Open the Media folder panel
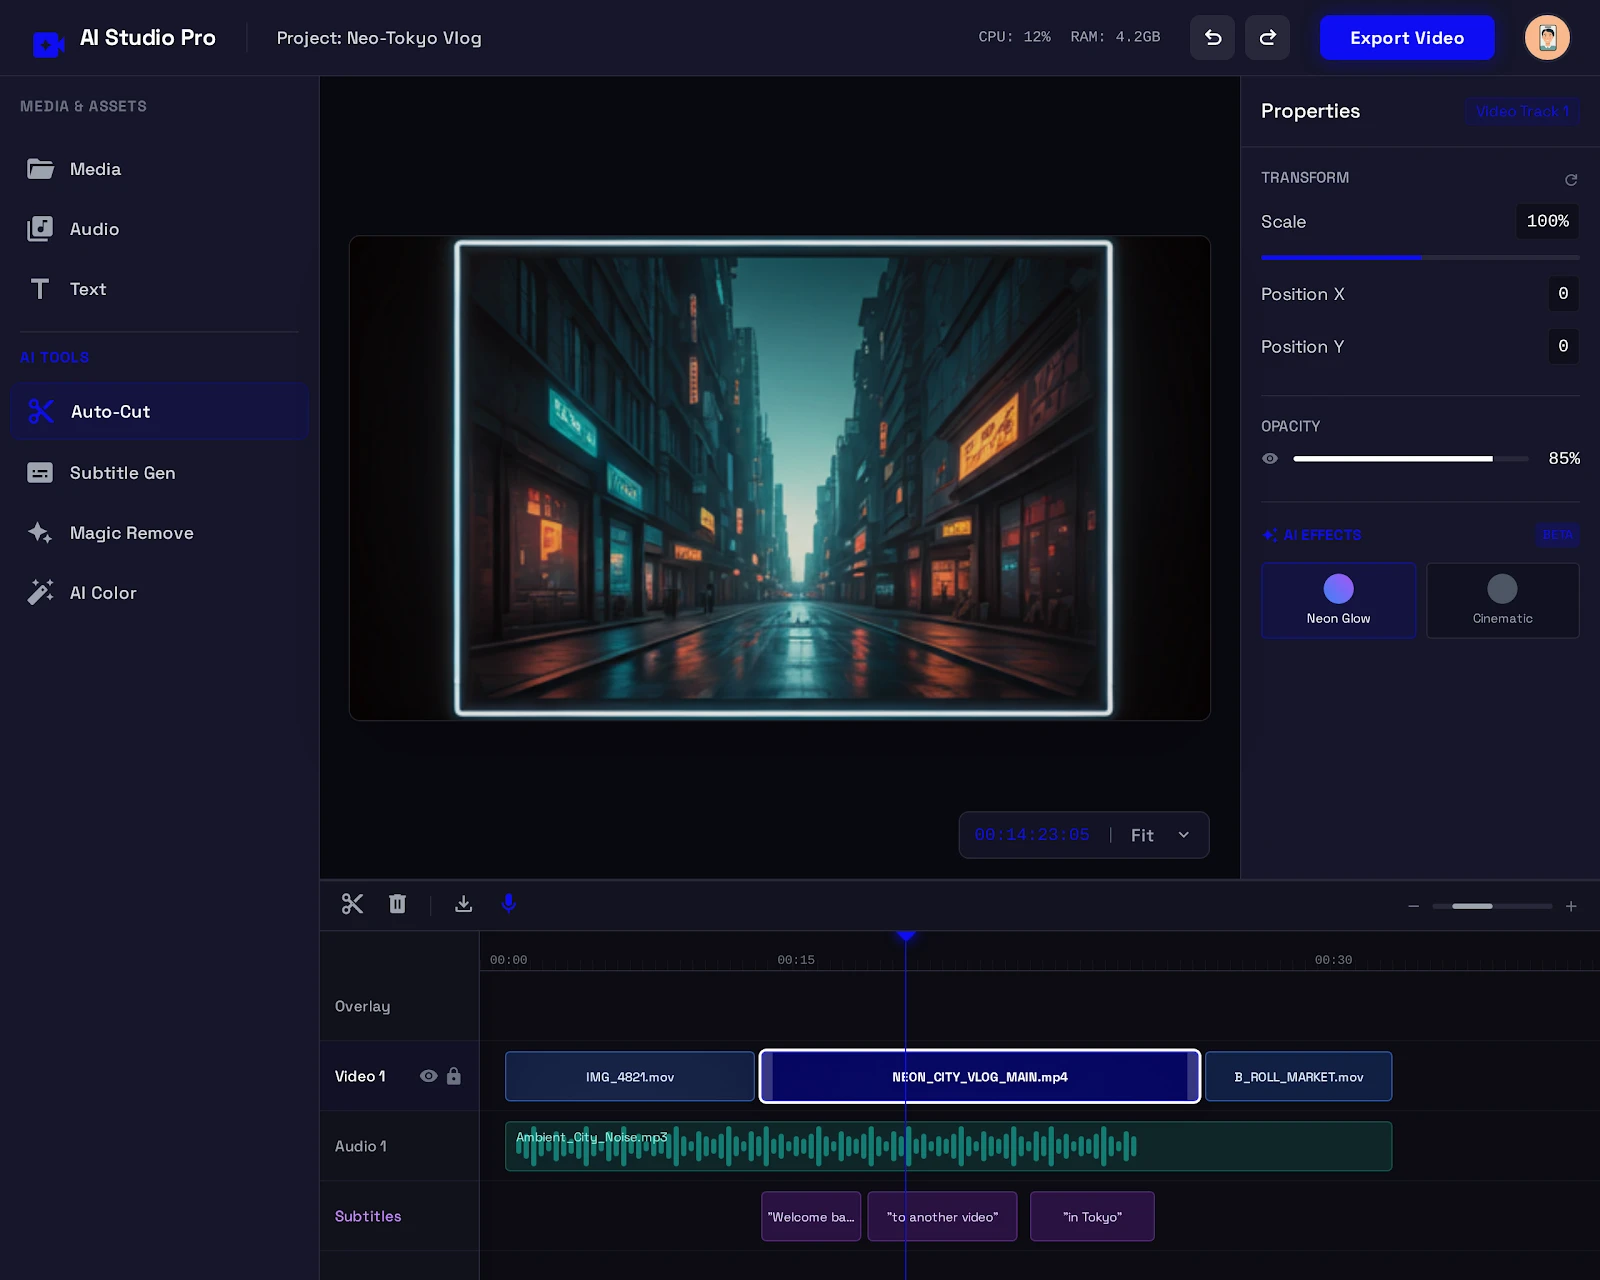 pyautogui.click(x=160, y=169)
